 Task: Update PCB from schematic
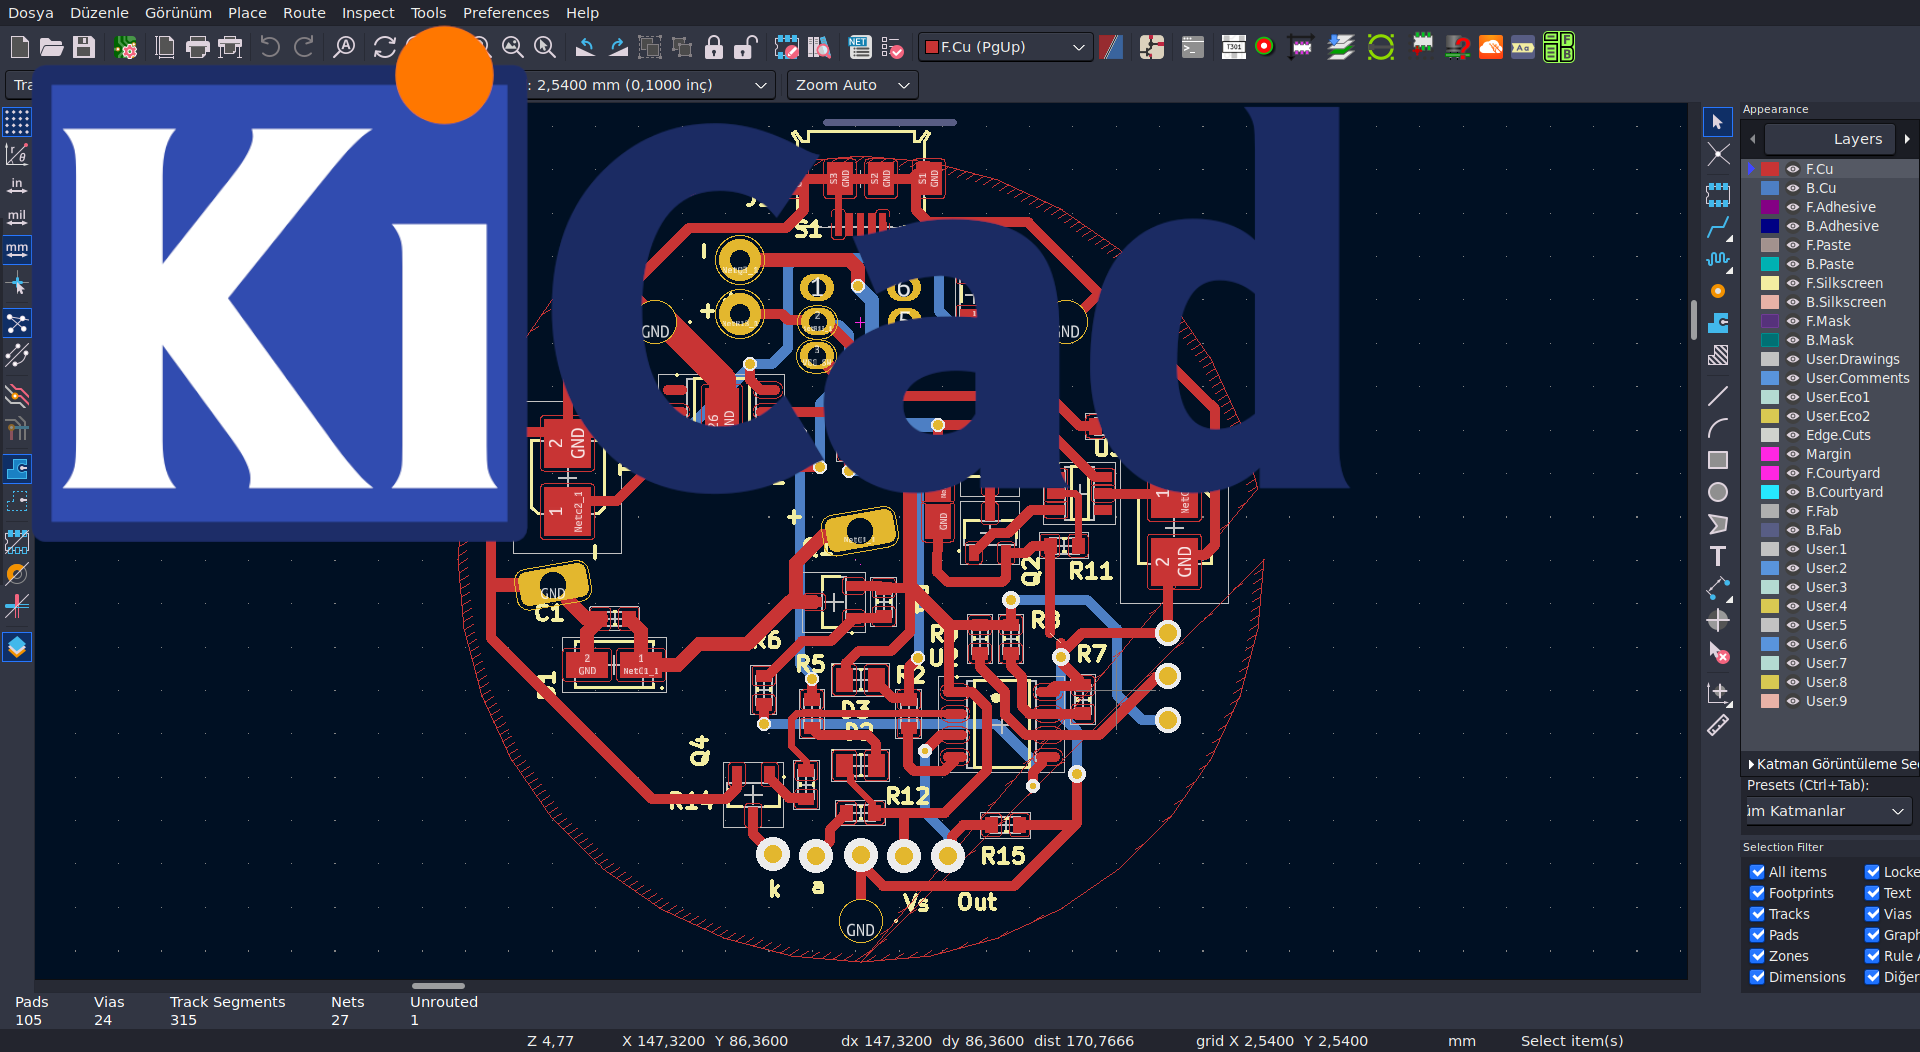(859, 47)
